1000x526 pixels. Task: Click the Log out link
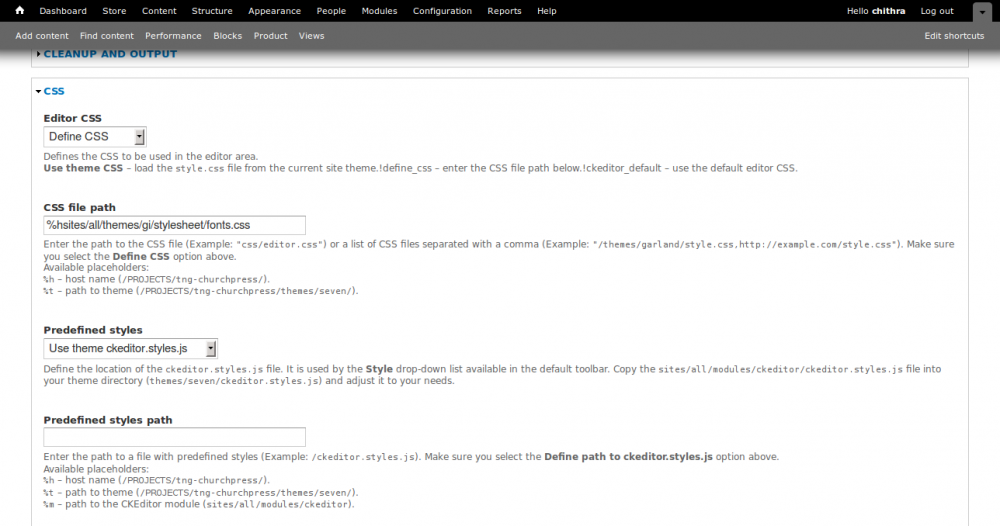click(x=937, y=11)
